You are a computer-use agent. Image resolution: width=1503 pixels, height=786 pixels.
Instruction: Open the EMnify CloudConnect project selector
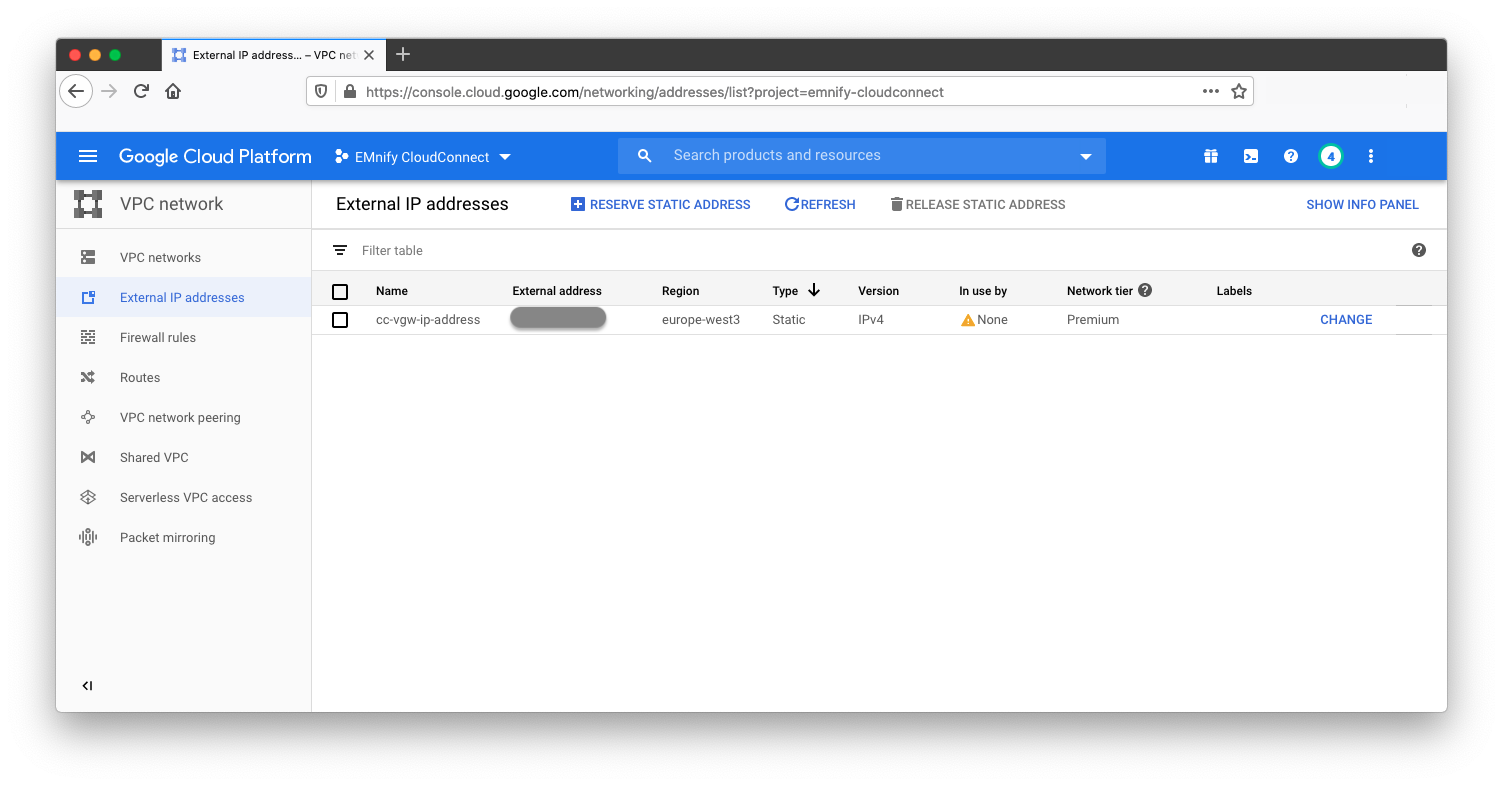coord(421,156)
